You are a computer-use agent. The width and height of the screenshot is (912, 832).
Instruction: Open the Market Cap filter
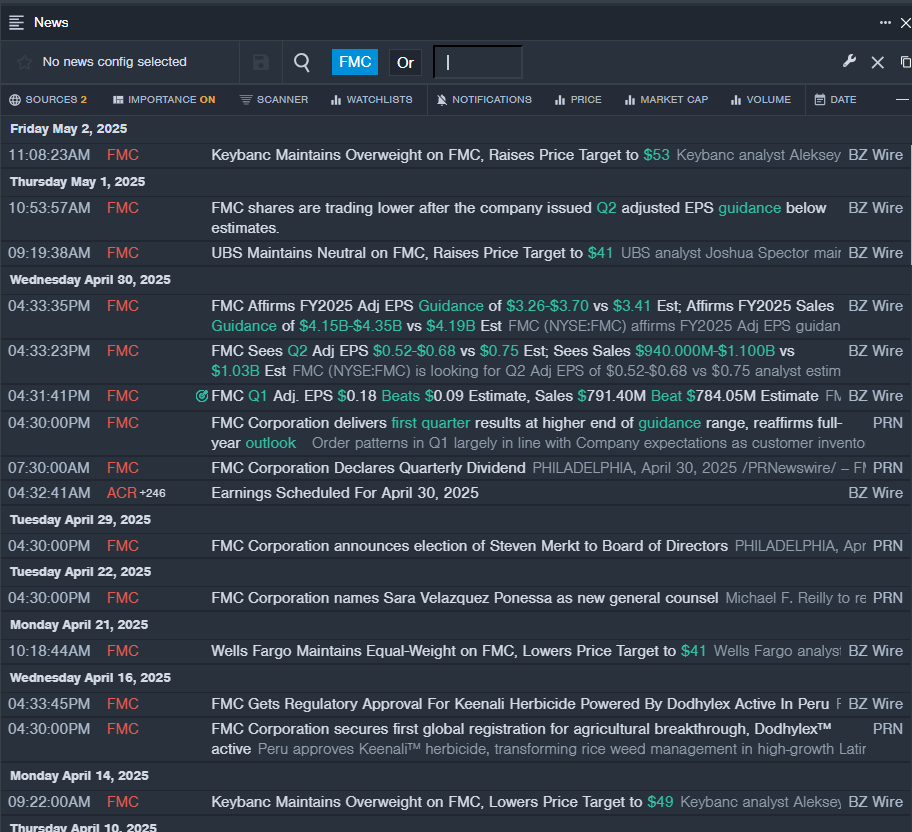(x=667, y=100)
